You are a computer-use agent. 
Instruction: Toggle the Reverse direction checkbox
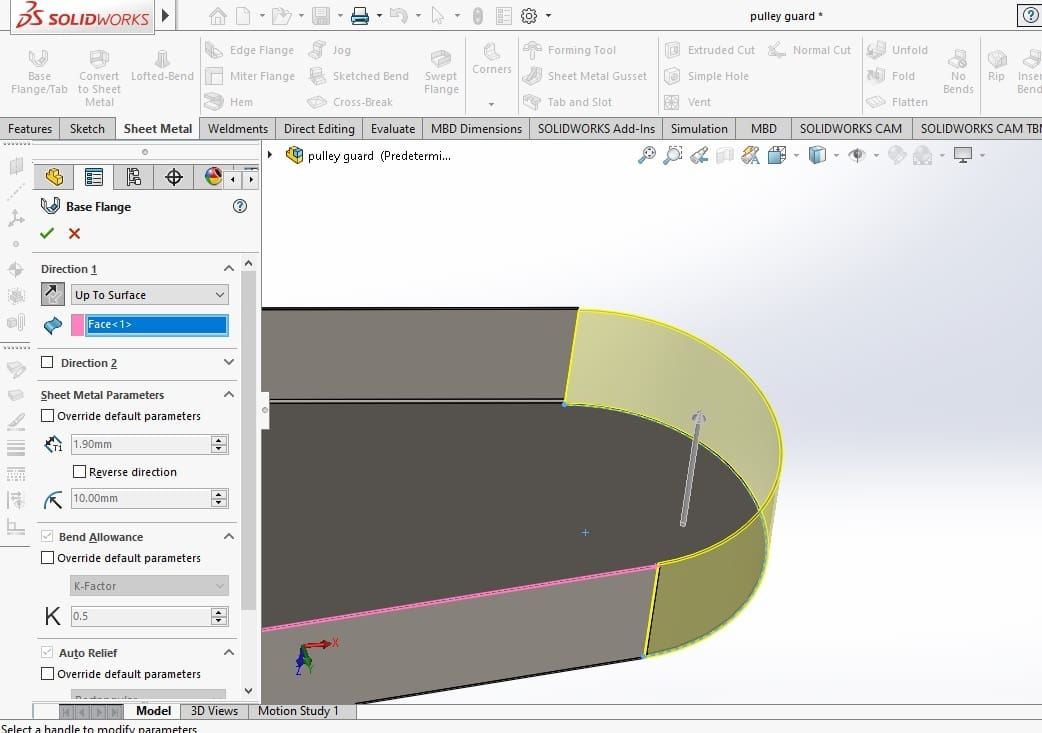point(79,471)
